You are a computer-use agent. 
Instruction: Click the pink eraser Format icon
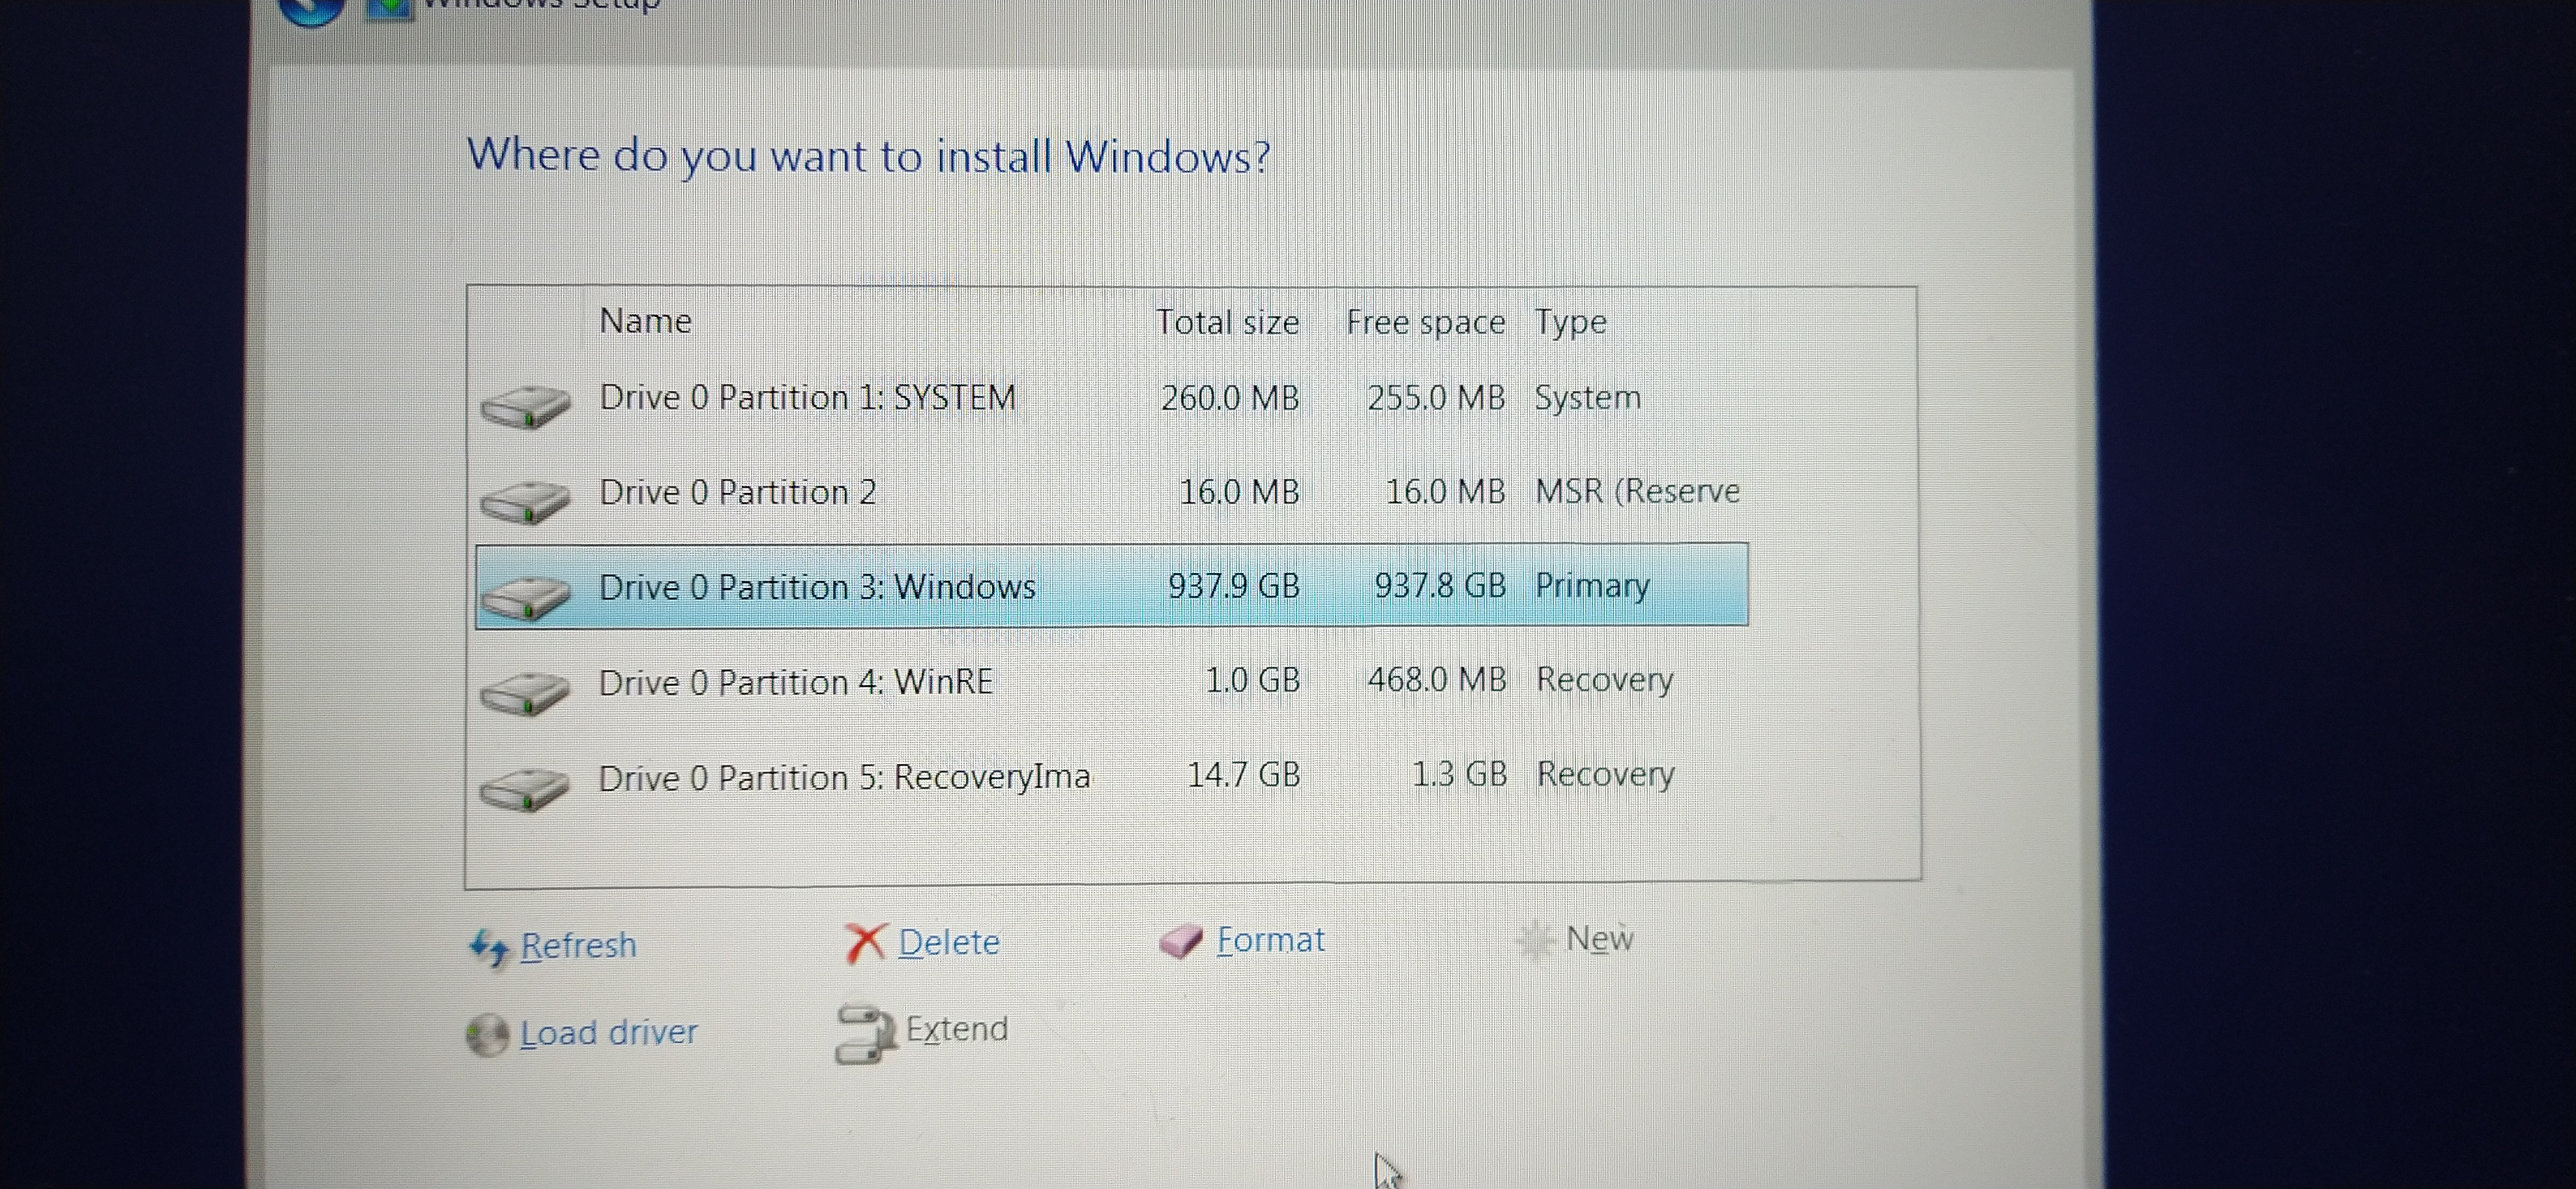tap(1181, 941)
